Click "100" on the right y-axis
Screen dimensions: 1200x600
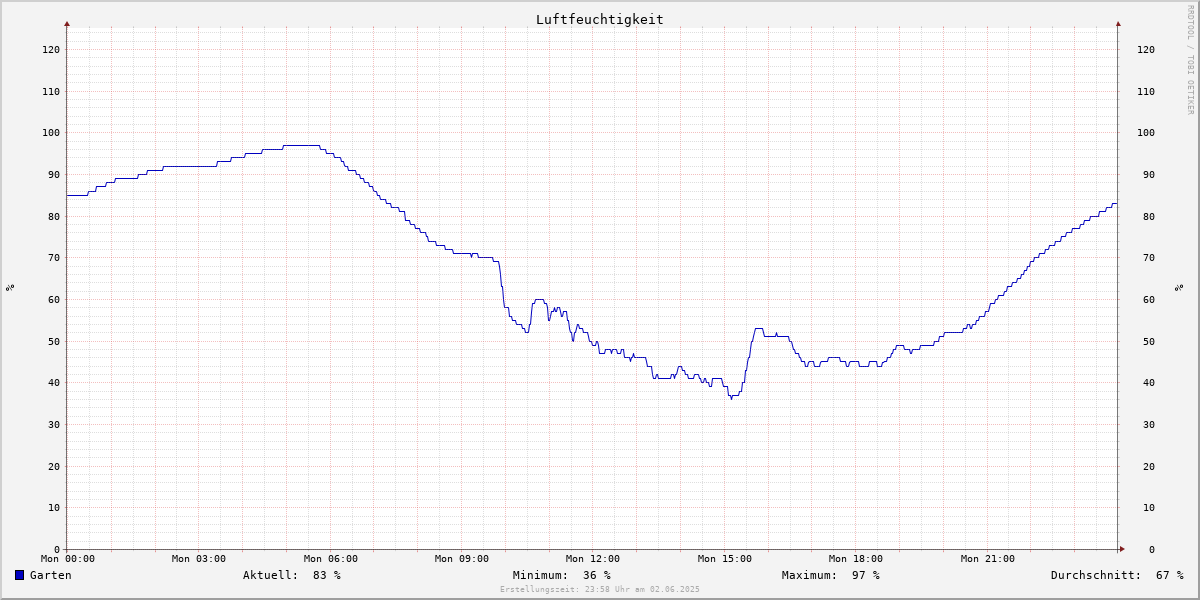pyautogui.click(x=1146, y=132)
